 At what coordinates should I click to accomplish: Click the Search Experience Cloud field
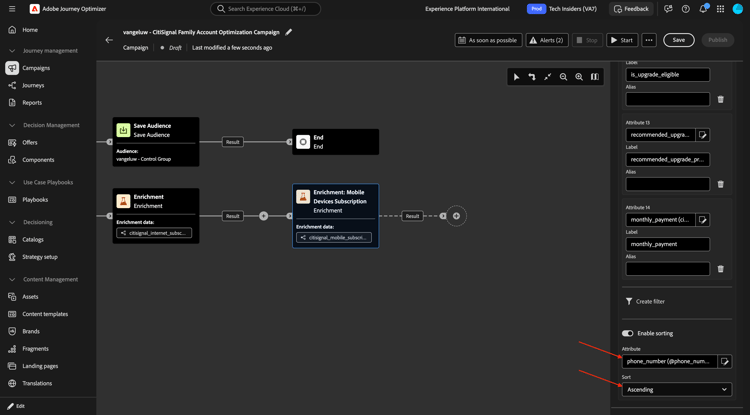tap(265, 9)
